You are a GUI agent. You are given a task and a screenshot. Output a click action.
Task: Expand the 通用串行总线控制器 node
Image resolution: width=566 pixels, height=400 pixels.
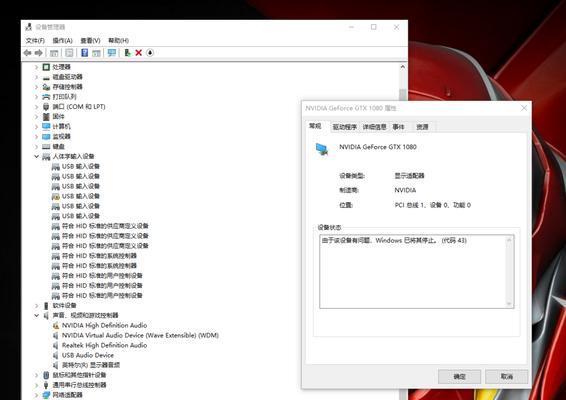click(x=36, y=385)
